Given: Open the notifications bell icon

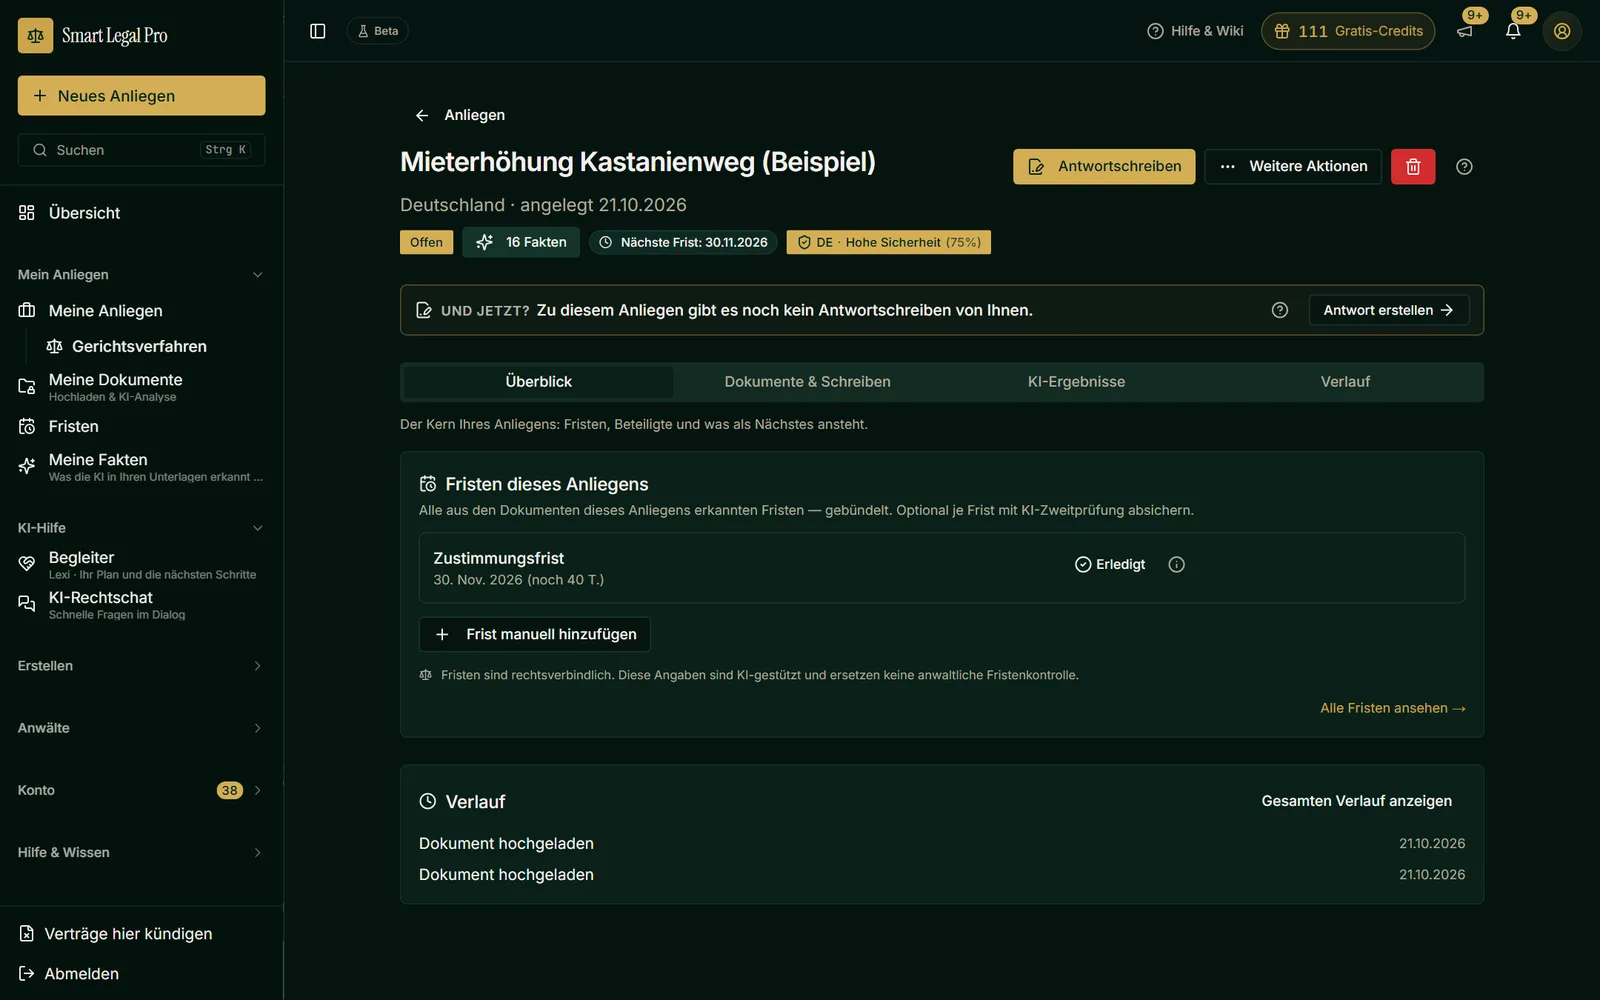Looking at the screenshot, I should 1513,31.
